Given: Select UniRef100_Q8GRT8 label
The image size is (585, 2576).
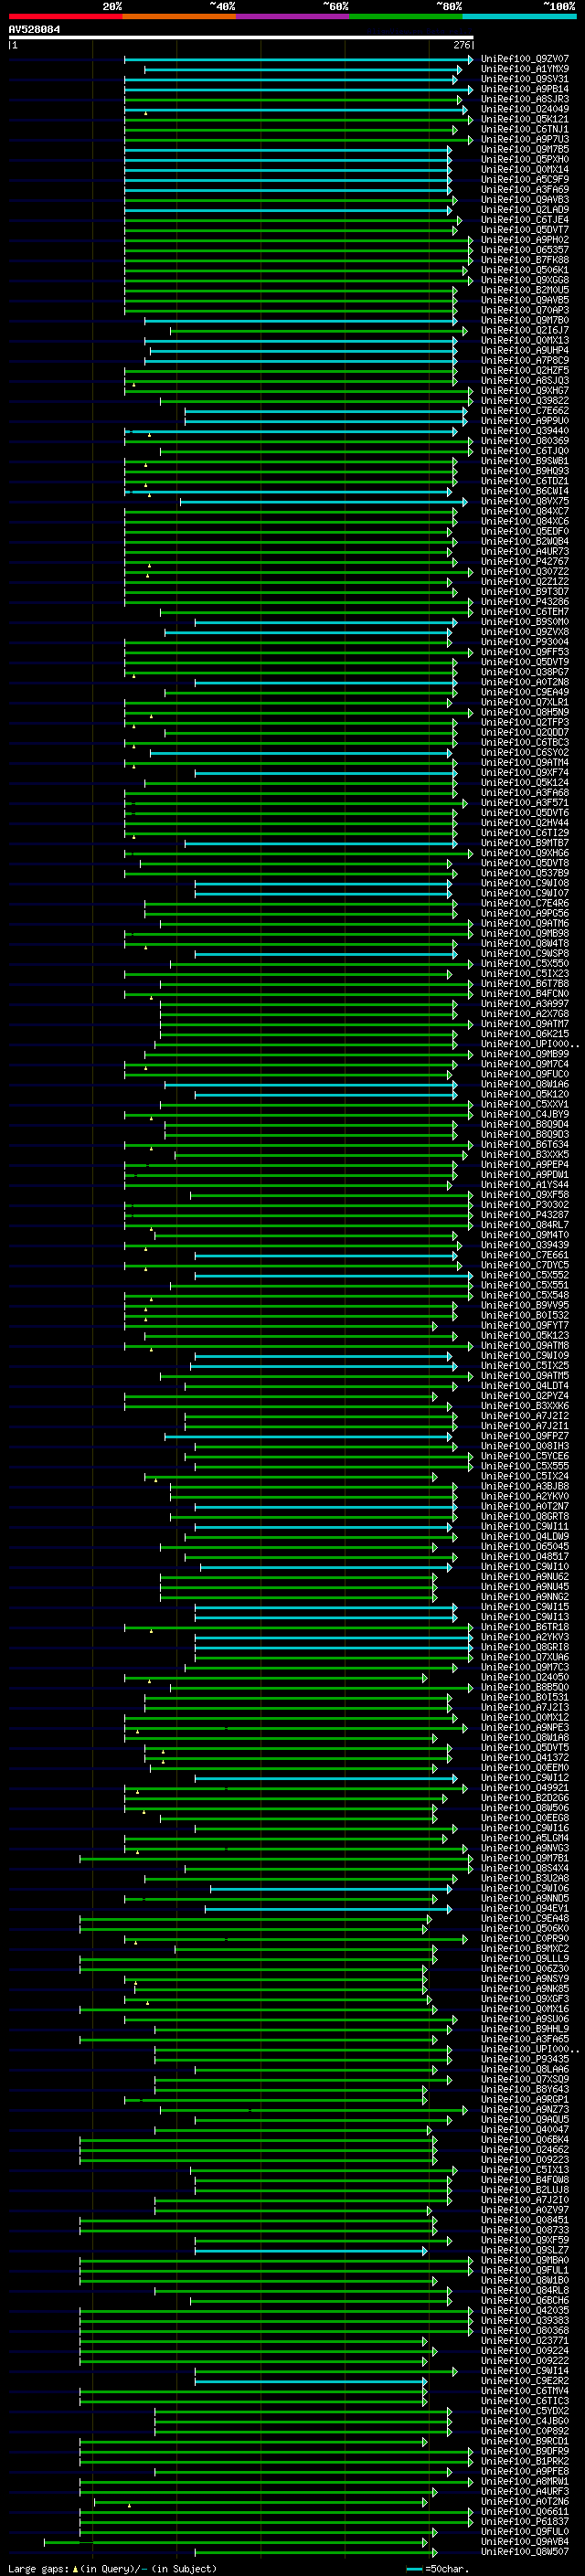Looking at the screenshot, I should (525, 1515).
